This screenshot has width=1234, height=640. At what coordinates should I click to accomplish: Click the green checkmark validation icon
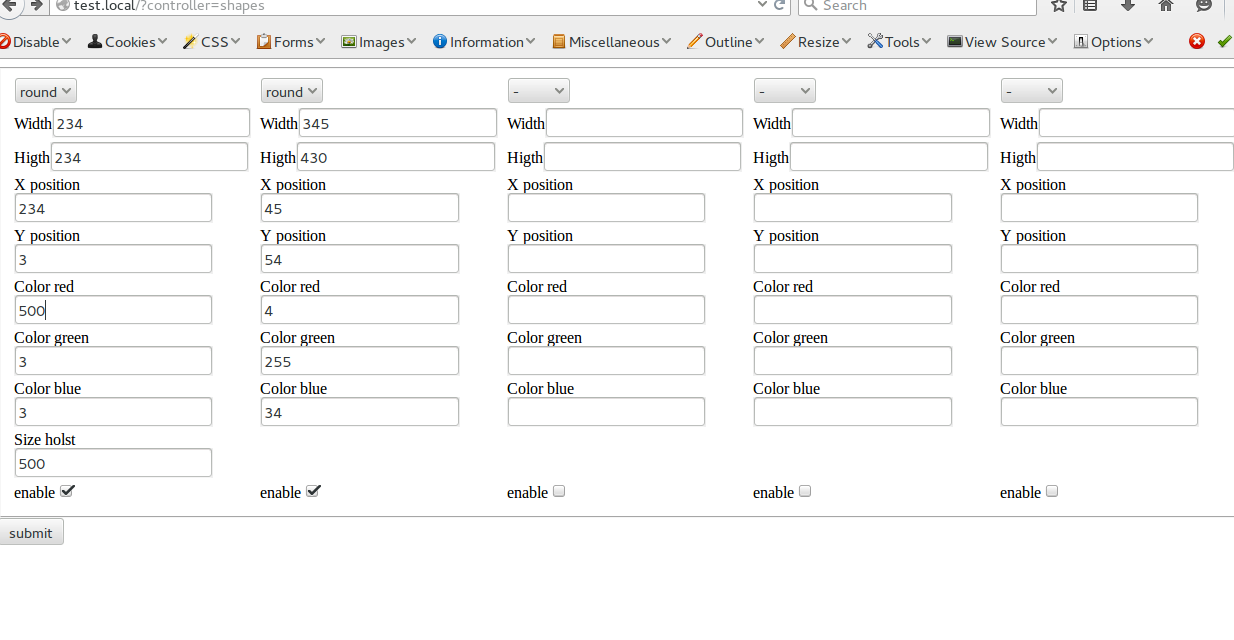click(x=1224, y=42)
